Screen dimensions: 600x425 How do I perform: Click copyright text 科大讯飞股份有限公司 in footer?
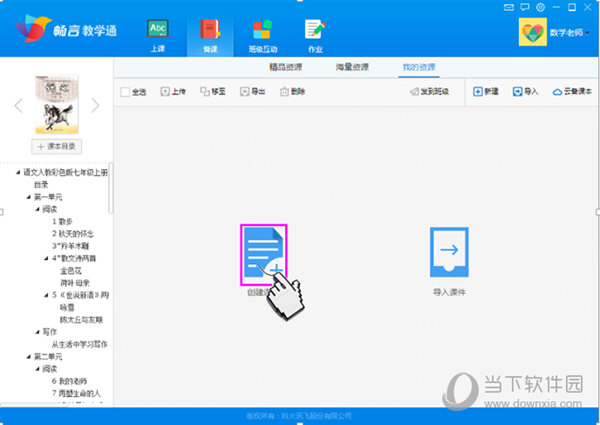316,416
